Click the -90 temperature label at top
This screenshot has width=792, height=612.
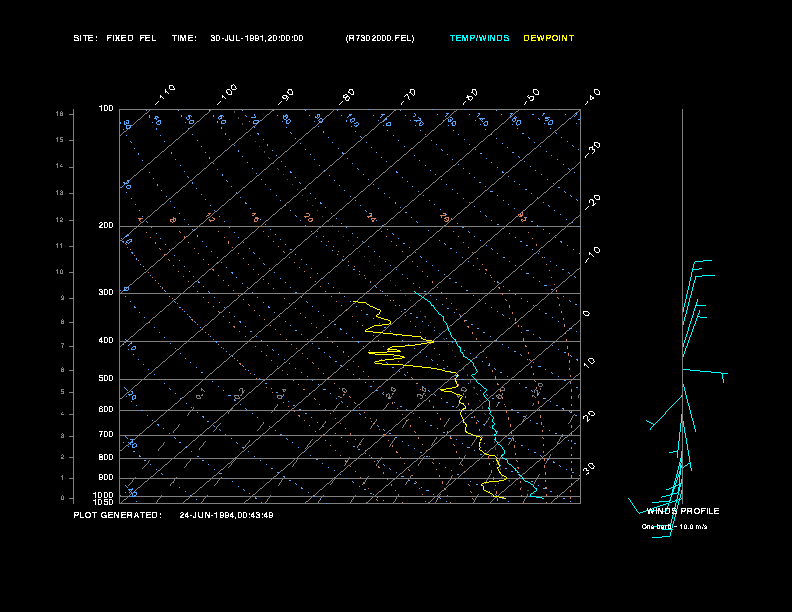tap(286, 97)
